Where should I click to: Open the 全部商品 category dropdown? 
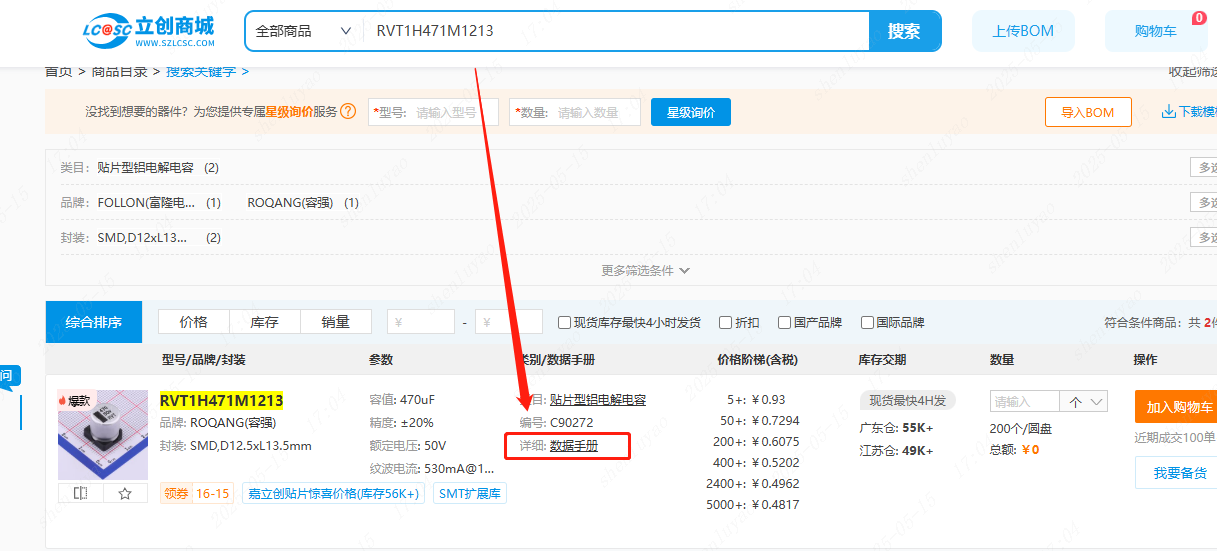303,31
